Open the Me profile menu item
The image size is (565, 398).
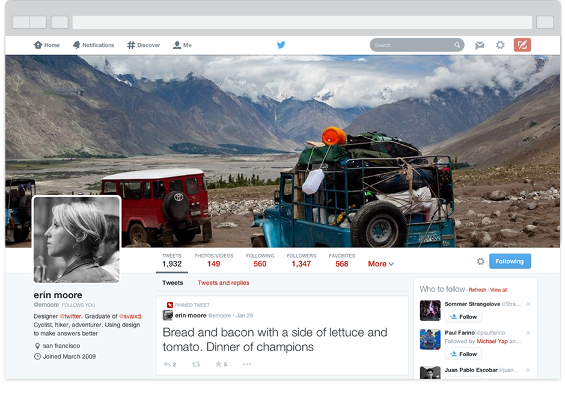[182, 45]
